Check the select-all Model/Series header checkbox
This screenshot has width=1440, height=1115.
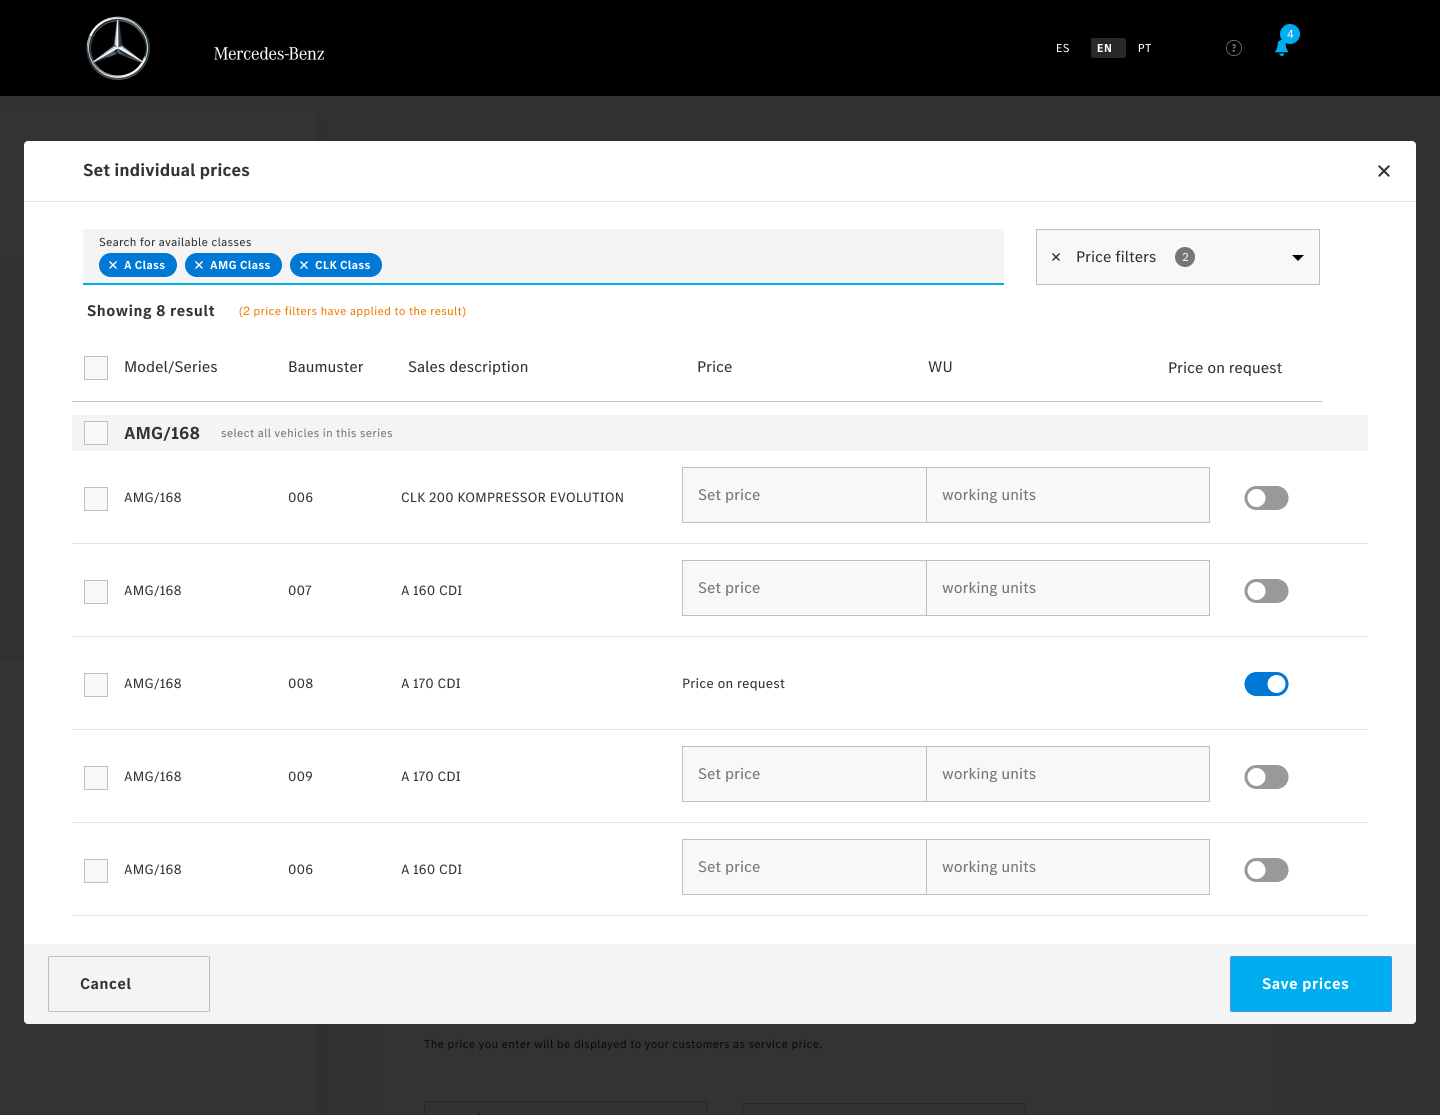96,368
